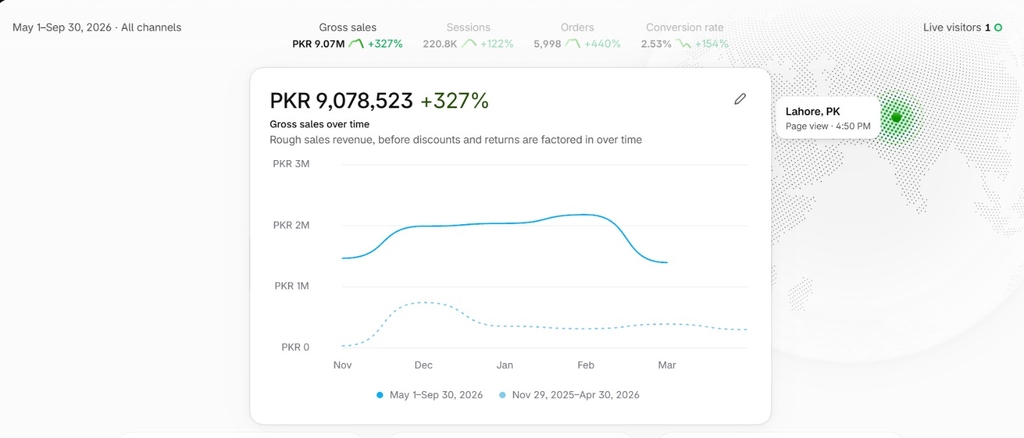
Task: Click the PKR 3M axis label
Action: [x=291, y=164]
